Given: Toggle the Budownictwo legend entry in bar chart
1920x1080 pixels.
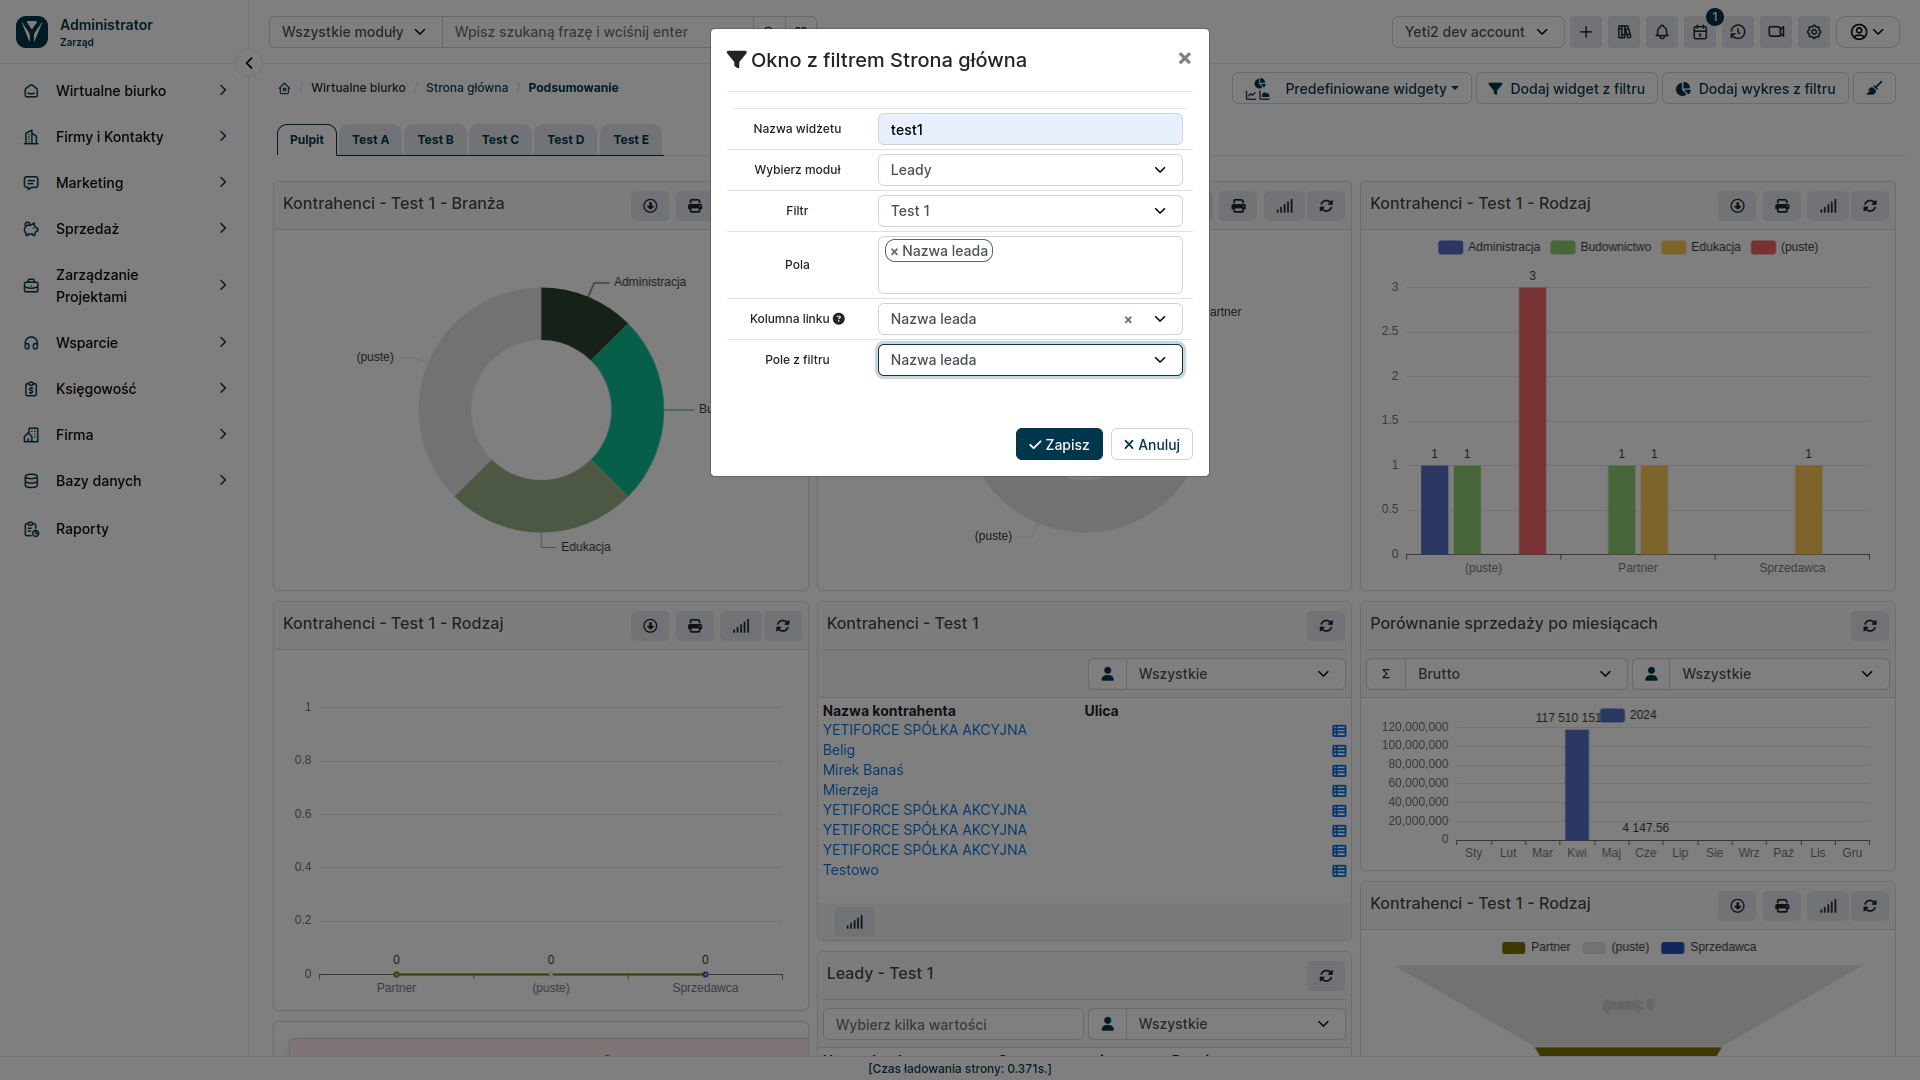Looking at the screenshot, I should (1601, 247).
